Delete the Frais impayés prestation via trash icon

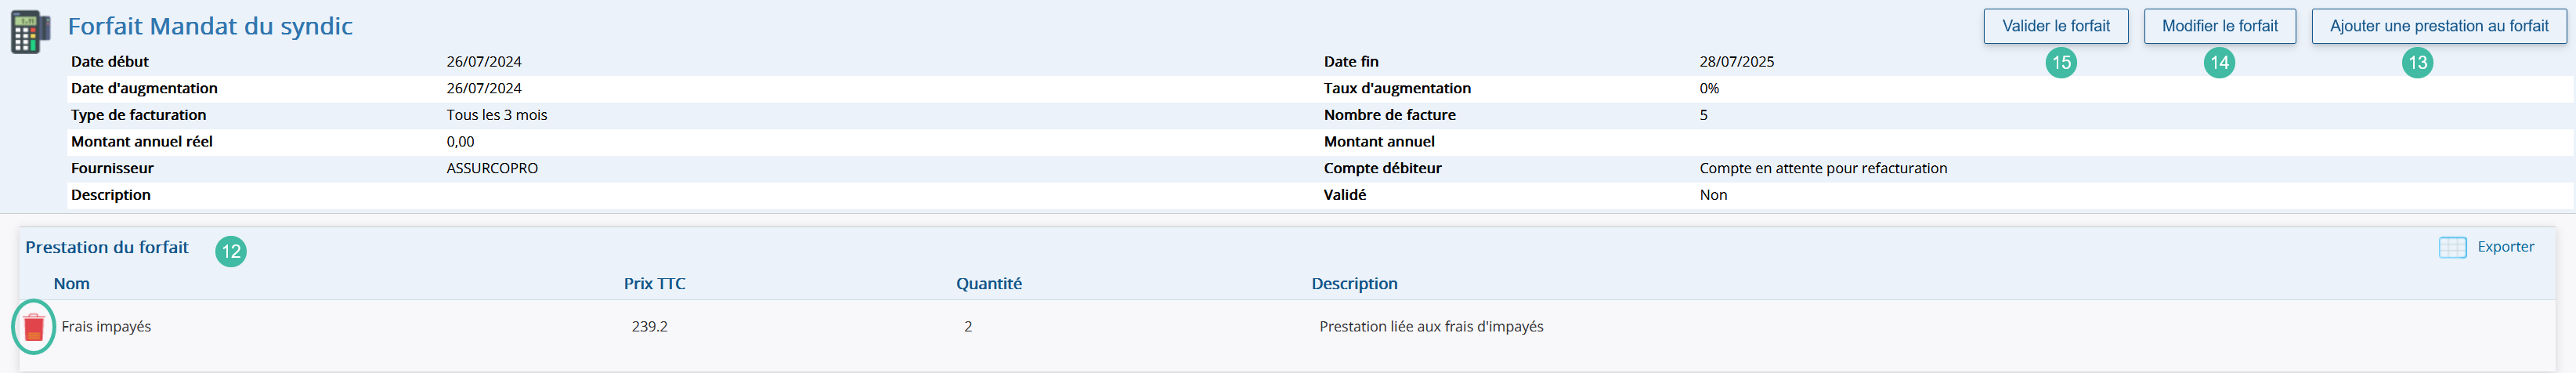33,327
